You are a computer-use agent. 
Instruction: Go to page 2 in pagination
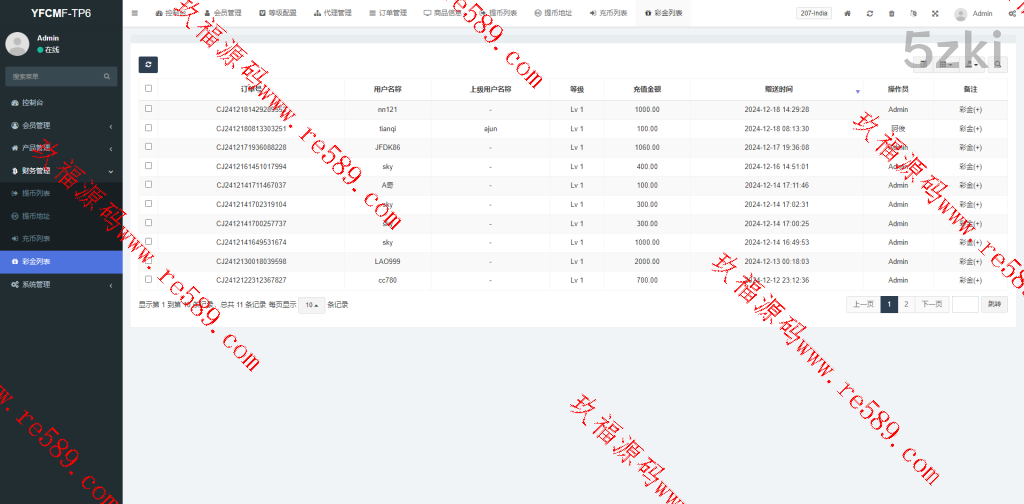(x=906, y=305)
